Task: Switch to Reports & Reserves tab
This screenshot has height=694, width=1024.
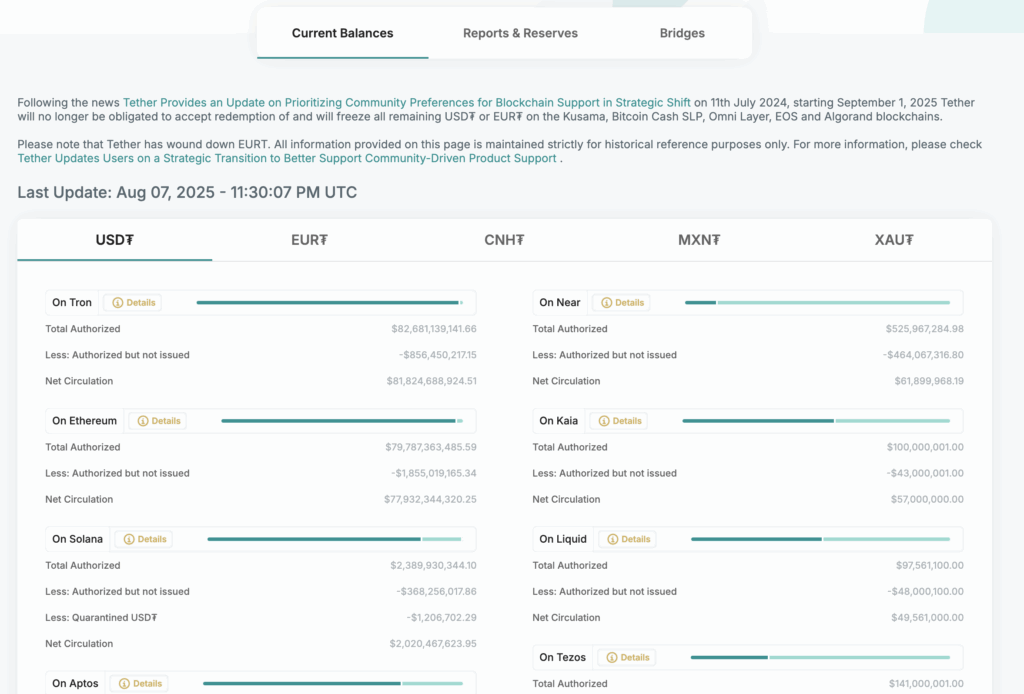Action: pos(520,33)
